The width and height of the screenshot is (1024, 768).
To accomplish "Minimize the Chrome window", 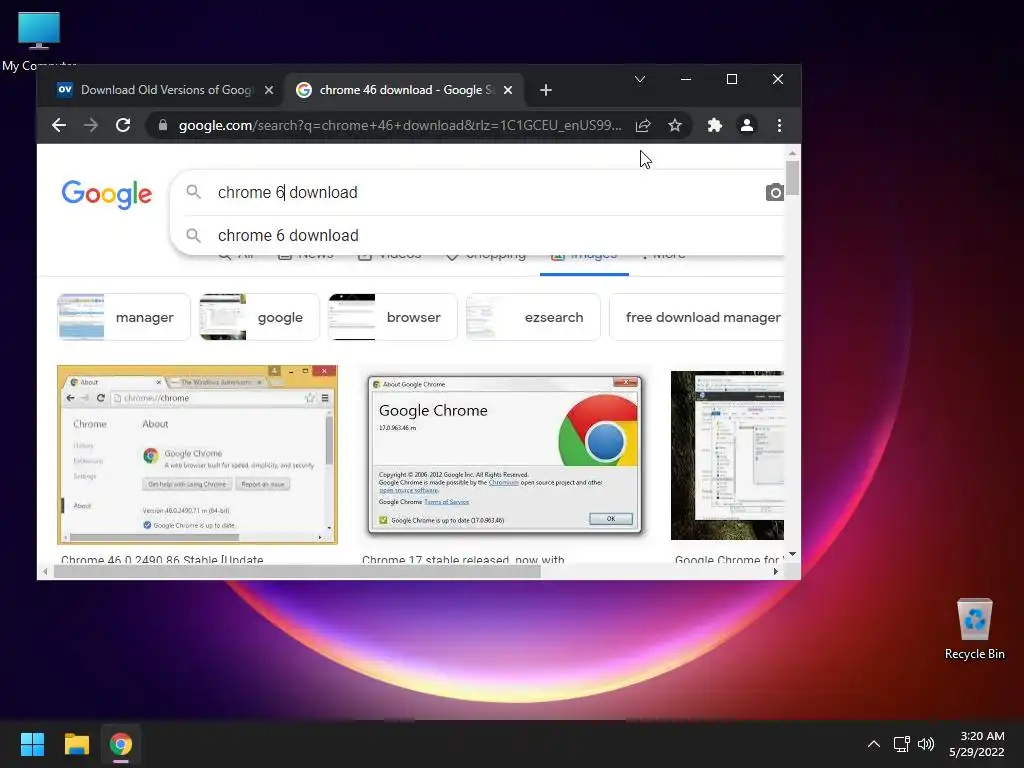I will [x=686, y=79].
